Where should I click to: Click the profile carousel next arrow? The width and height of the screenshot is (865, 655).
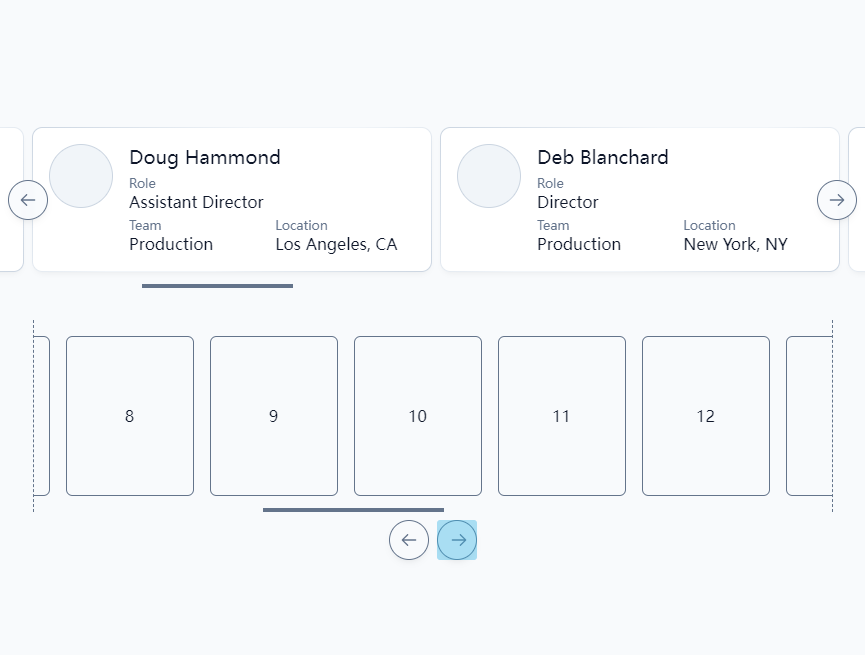click(836, 200)
